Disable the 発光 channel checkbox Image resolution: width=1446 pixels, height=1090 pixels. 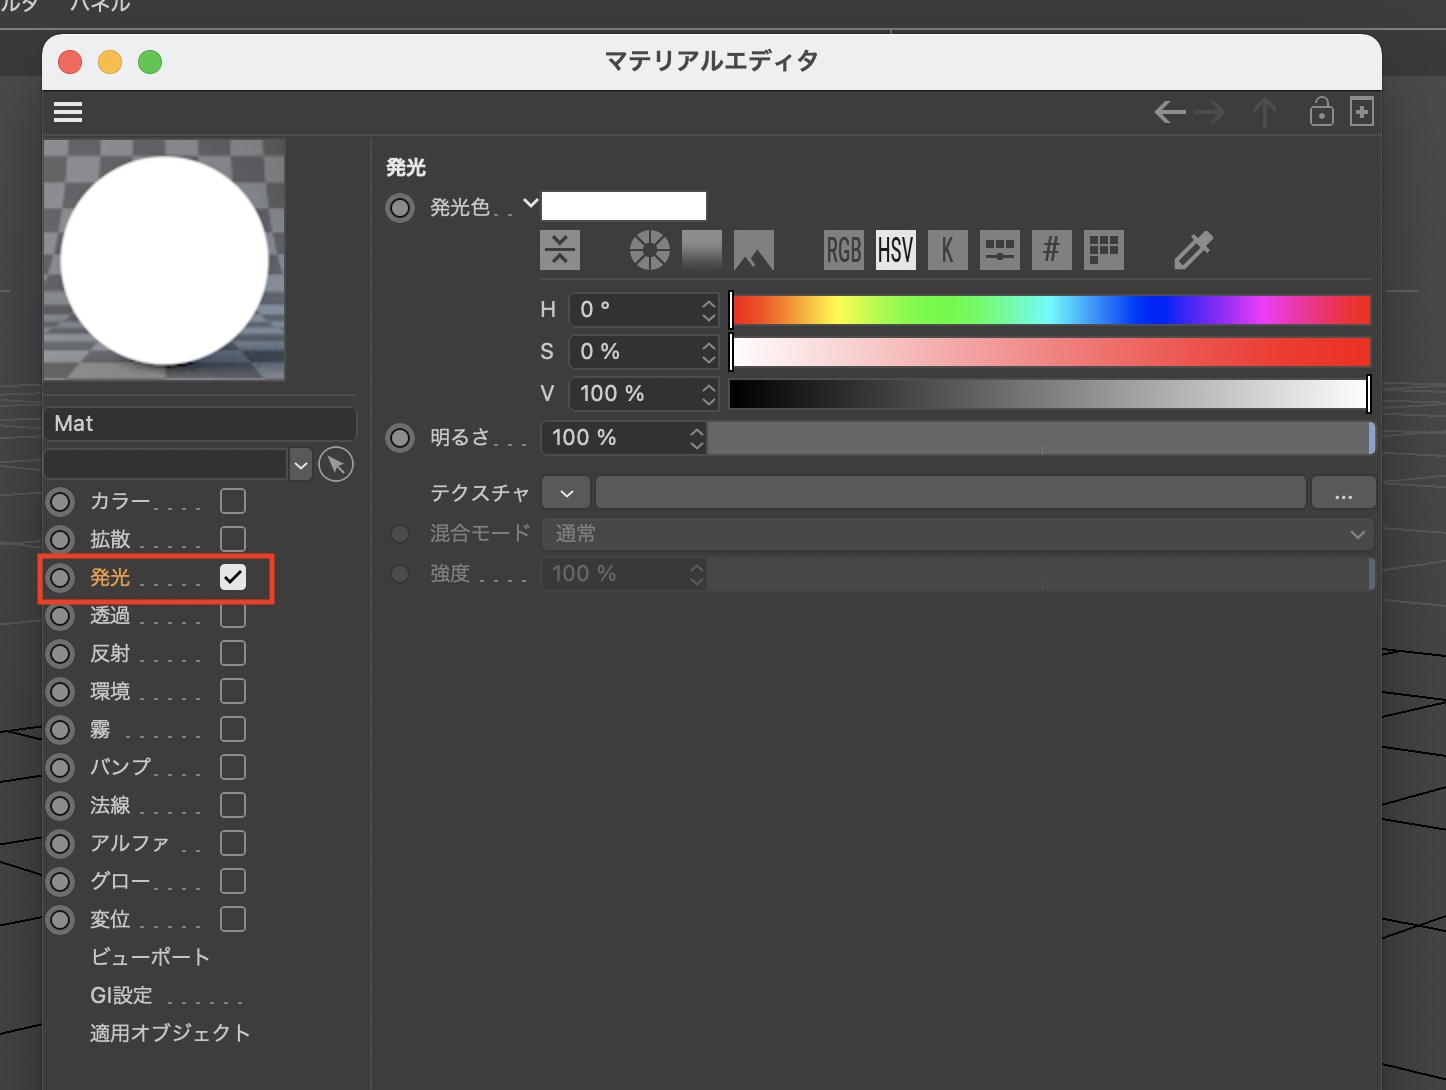[233, 577]
